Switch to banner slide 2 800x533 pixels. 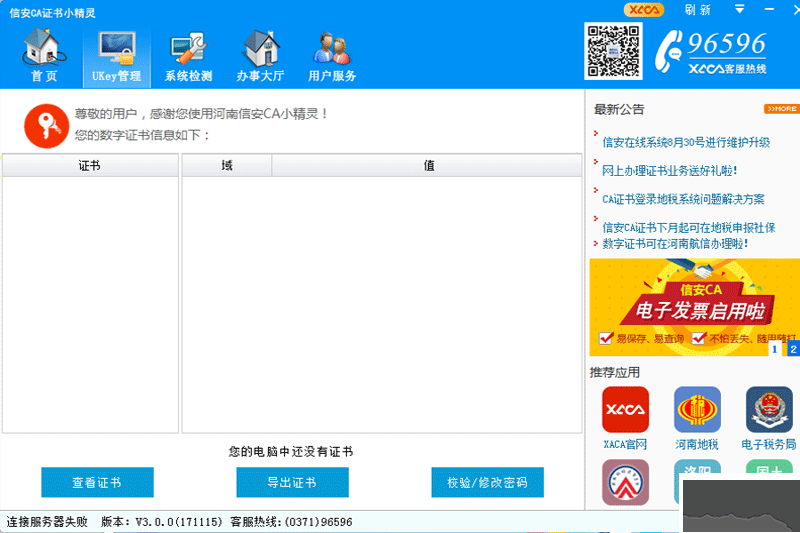coord(793,349)
